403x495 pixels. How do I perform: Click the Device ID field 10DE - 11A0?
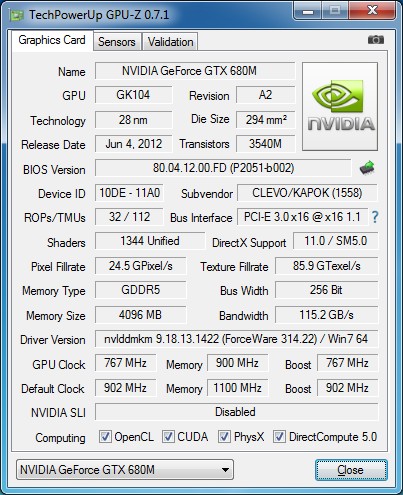point(129,193)
